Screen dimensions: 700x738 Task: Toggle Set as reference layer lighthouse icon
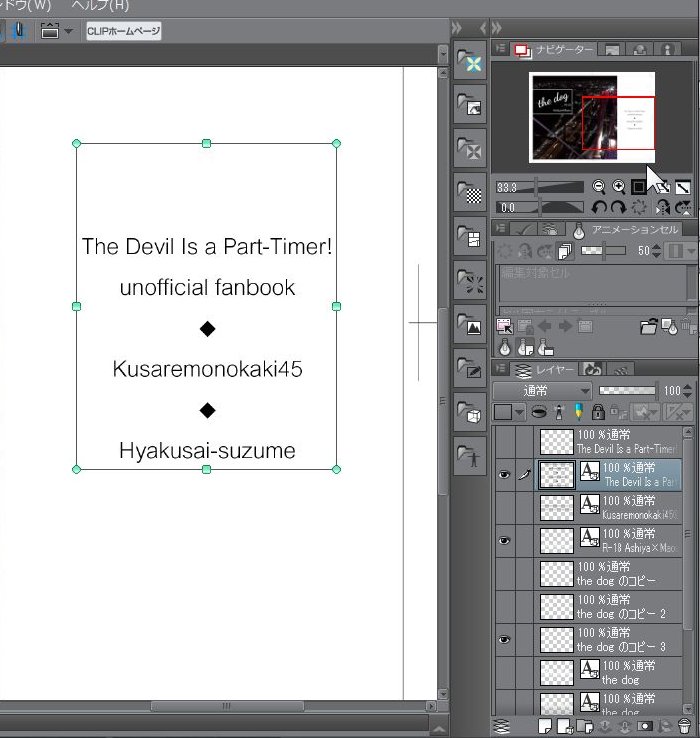point(559,412)
